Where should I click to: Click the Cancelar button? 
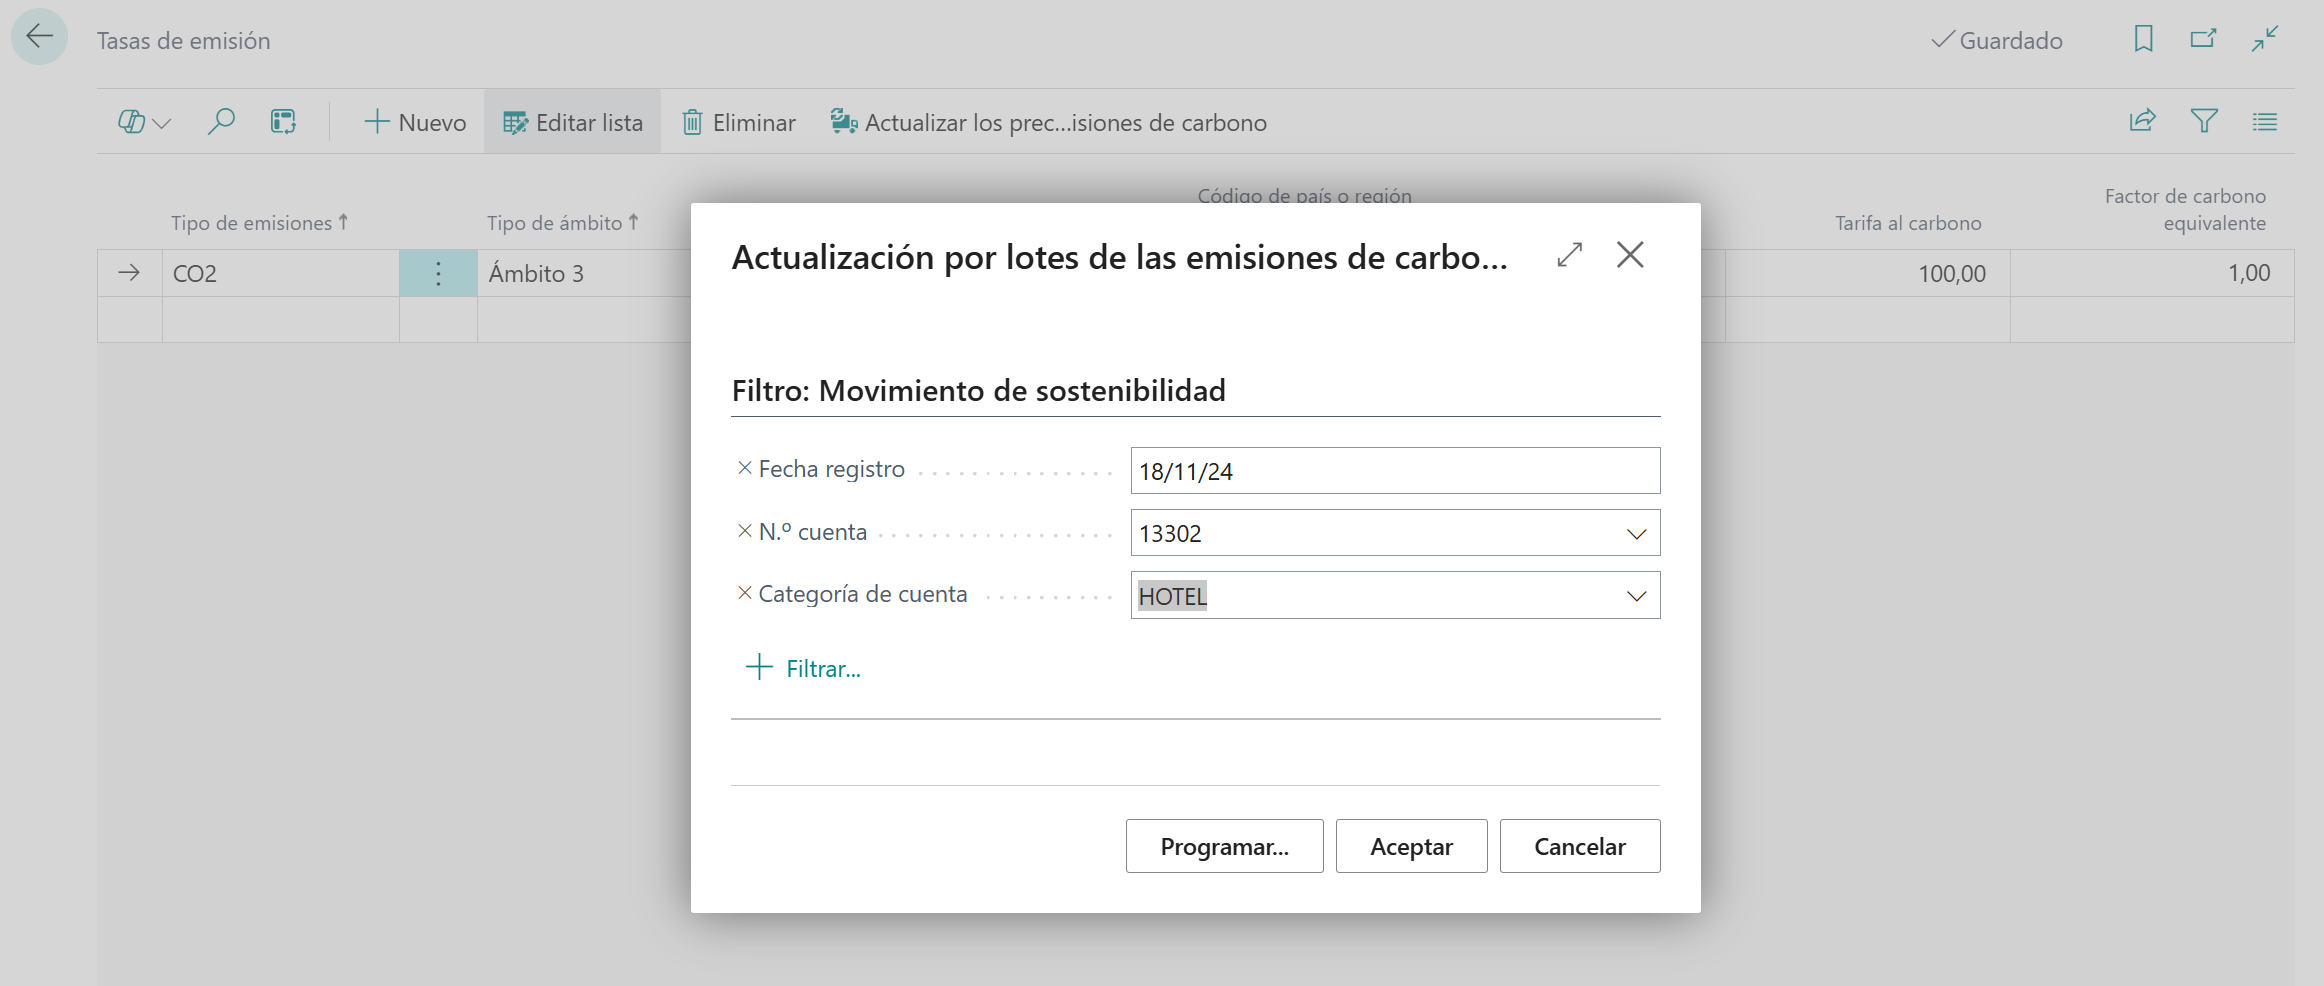(x=1580, y=846)
